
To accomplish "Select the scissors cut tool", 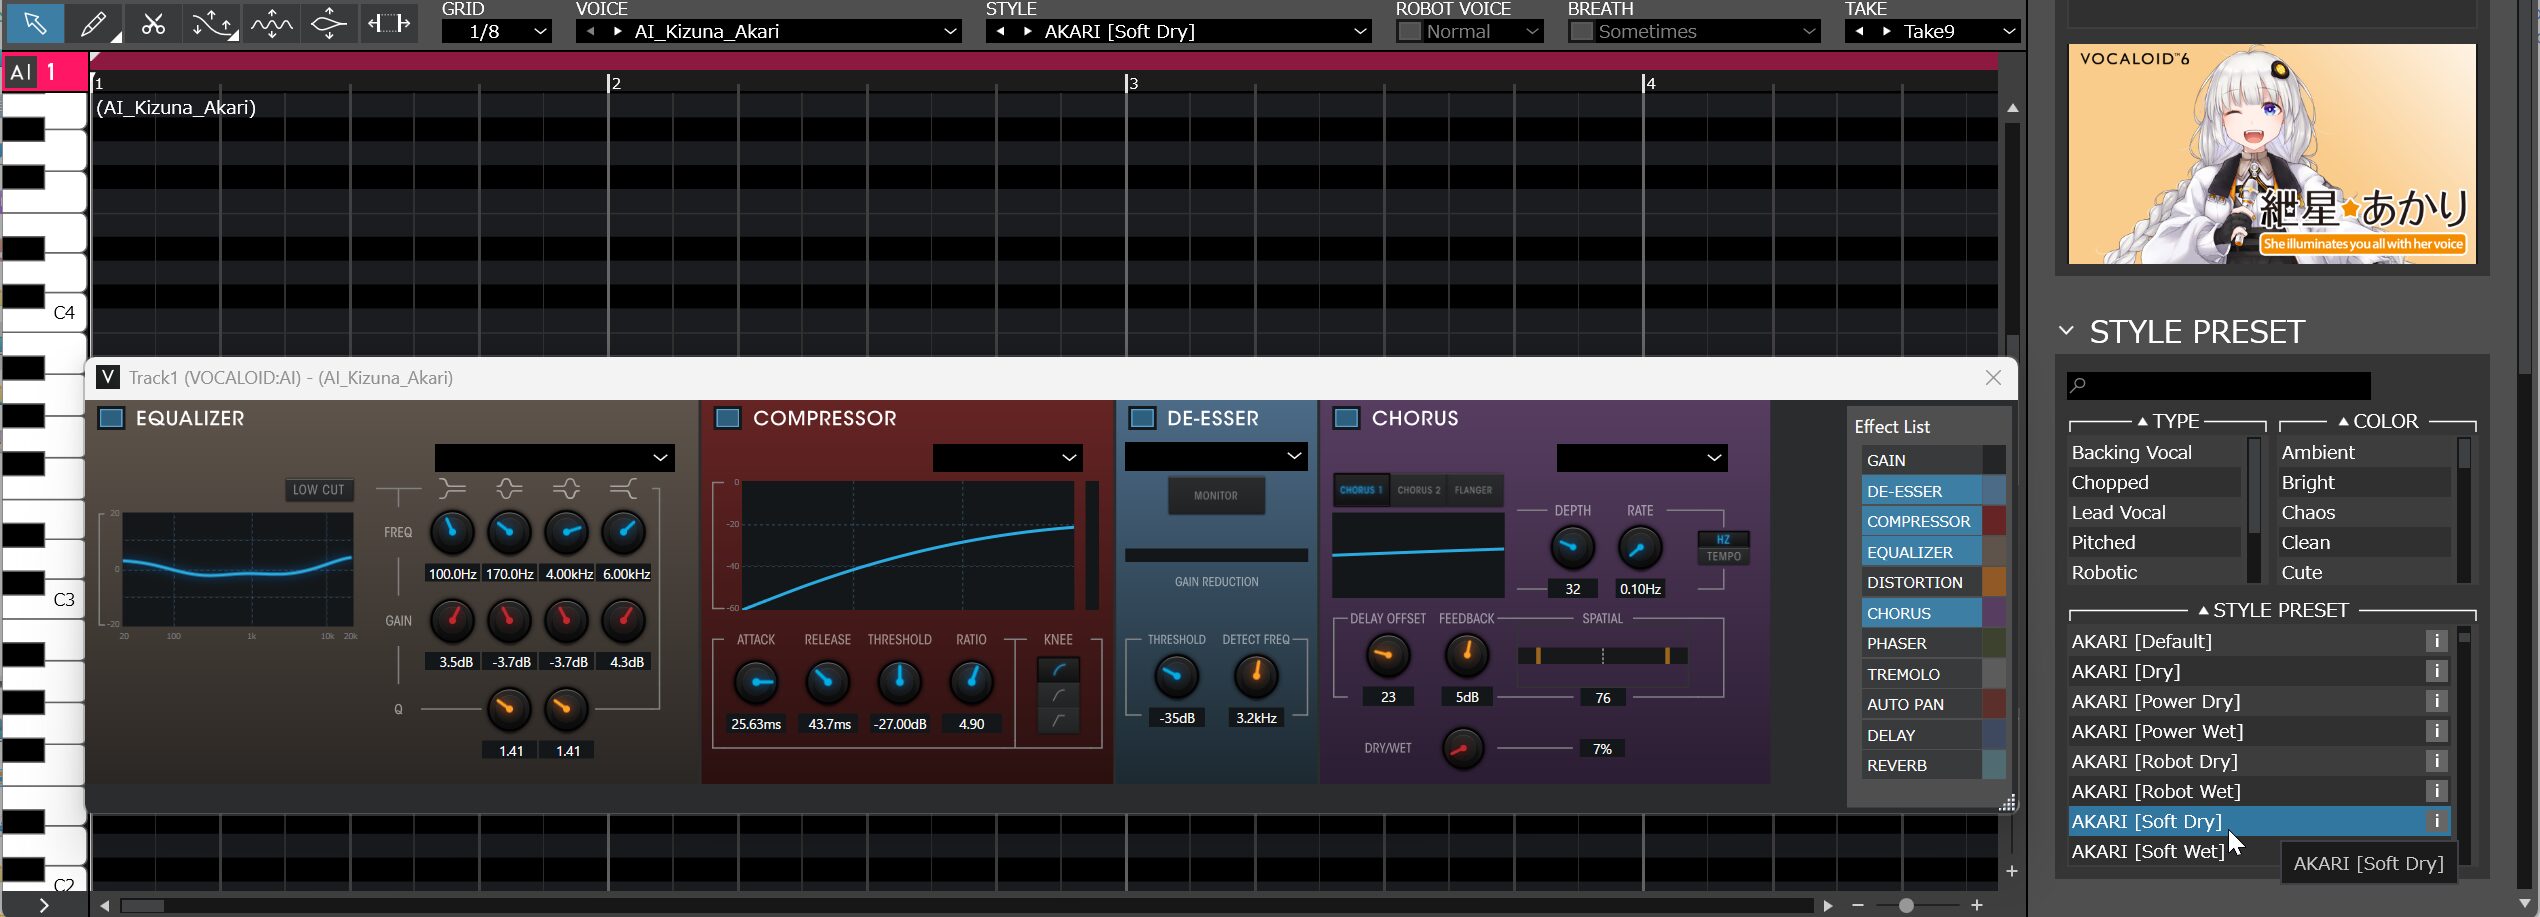I will [153, 23].
